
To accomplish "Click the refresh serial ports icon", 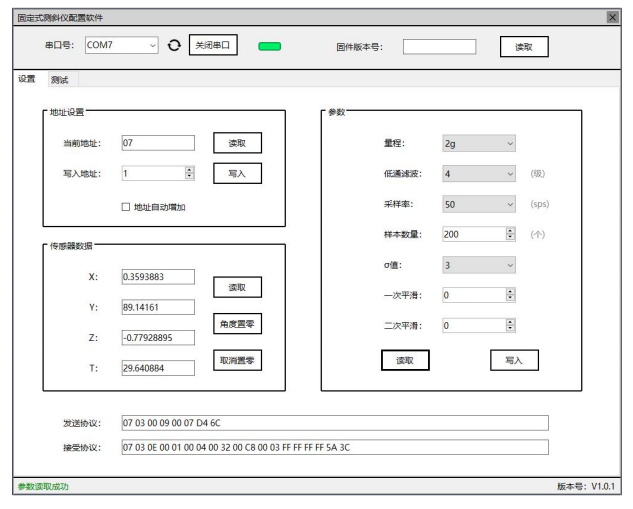I will 175,44.
